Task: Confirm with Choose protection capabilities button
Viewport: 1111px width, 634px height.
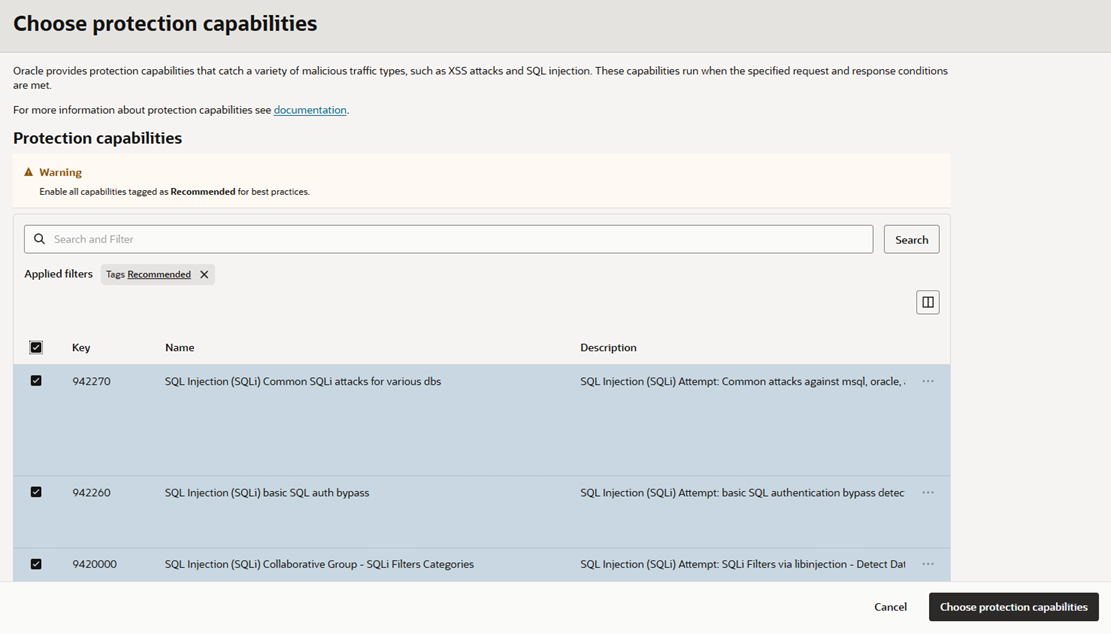Action: click(x=1013, y=607)
